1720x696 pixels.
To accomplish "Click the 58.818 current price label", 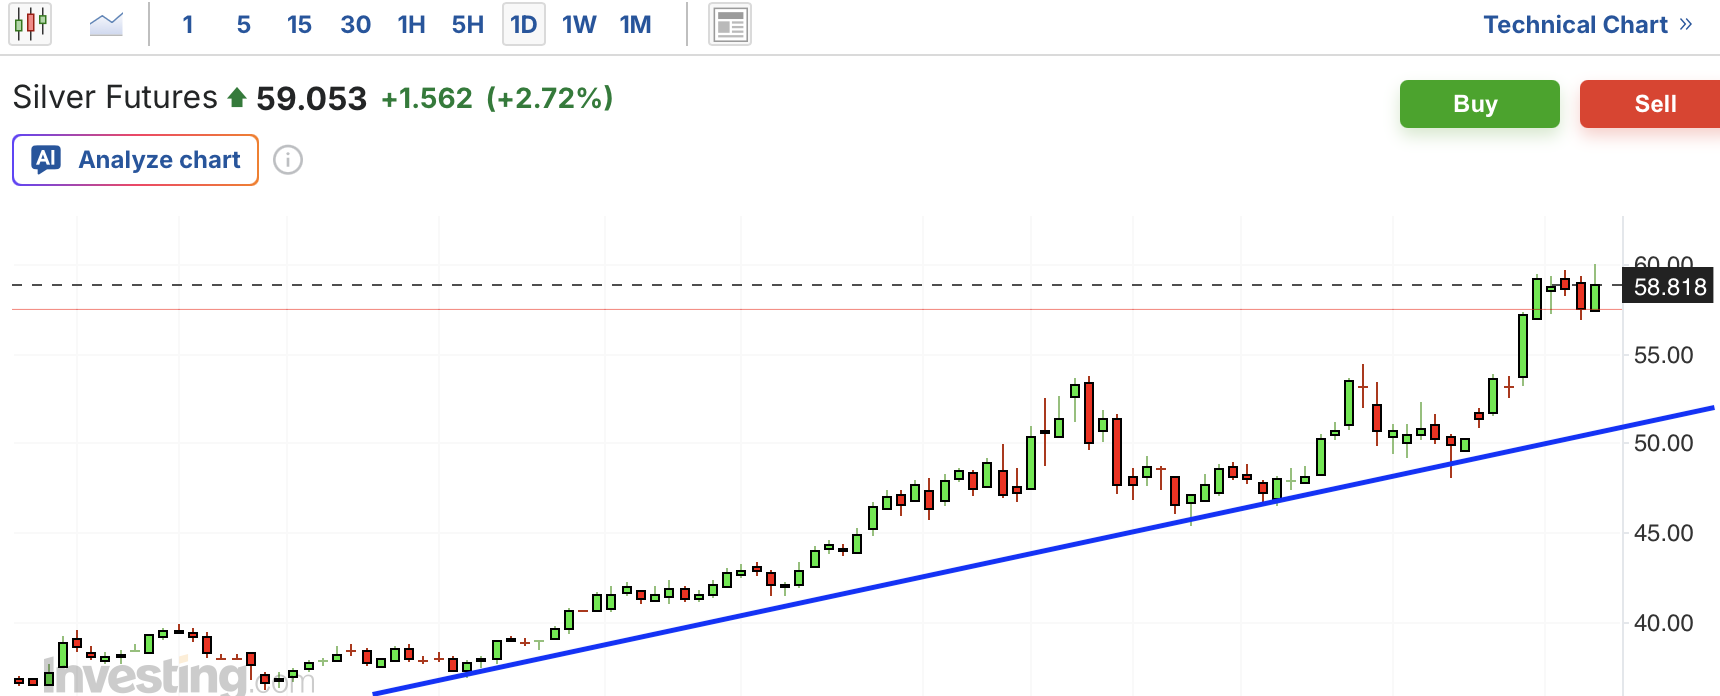I will tap(1669, 287).
